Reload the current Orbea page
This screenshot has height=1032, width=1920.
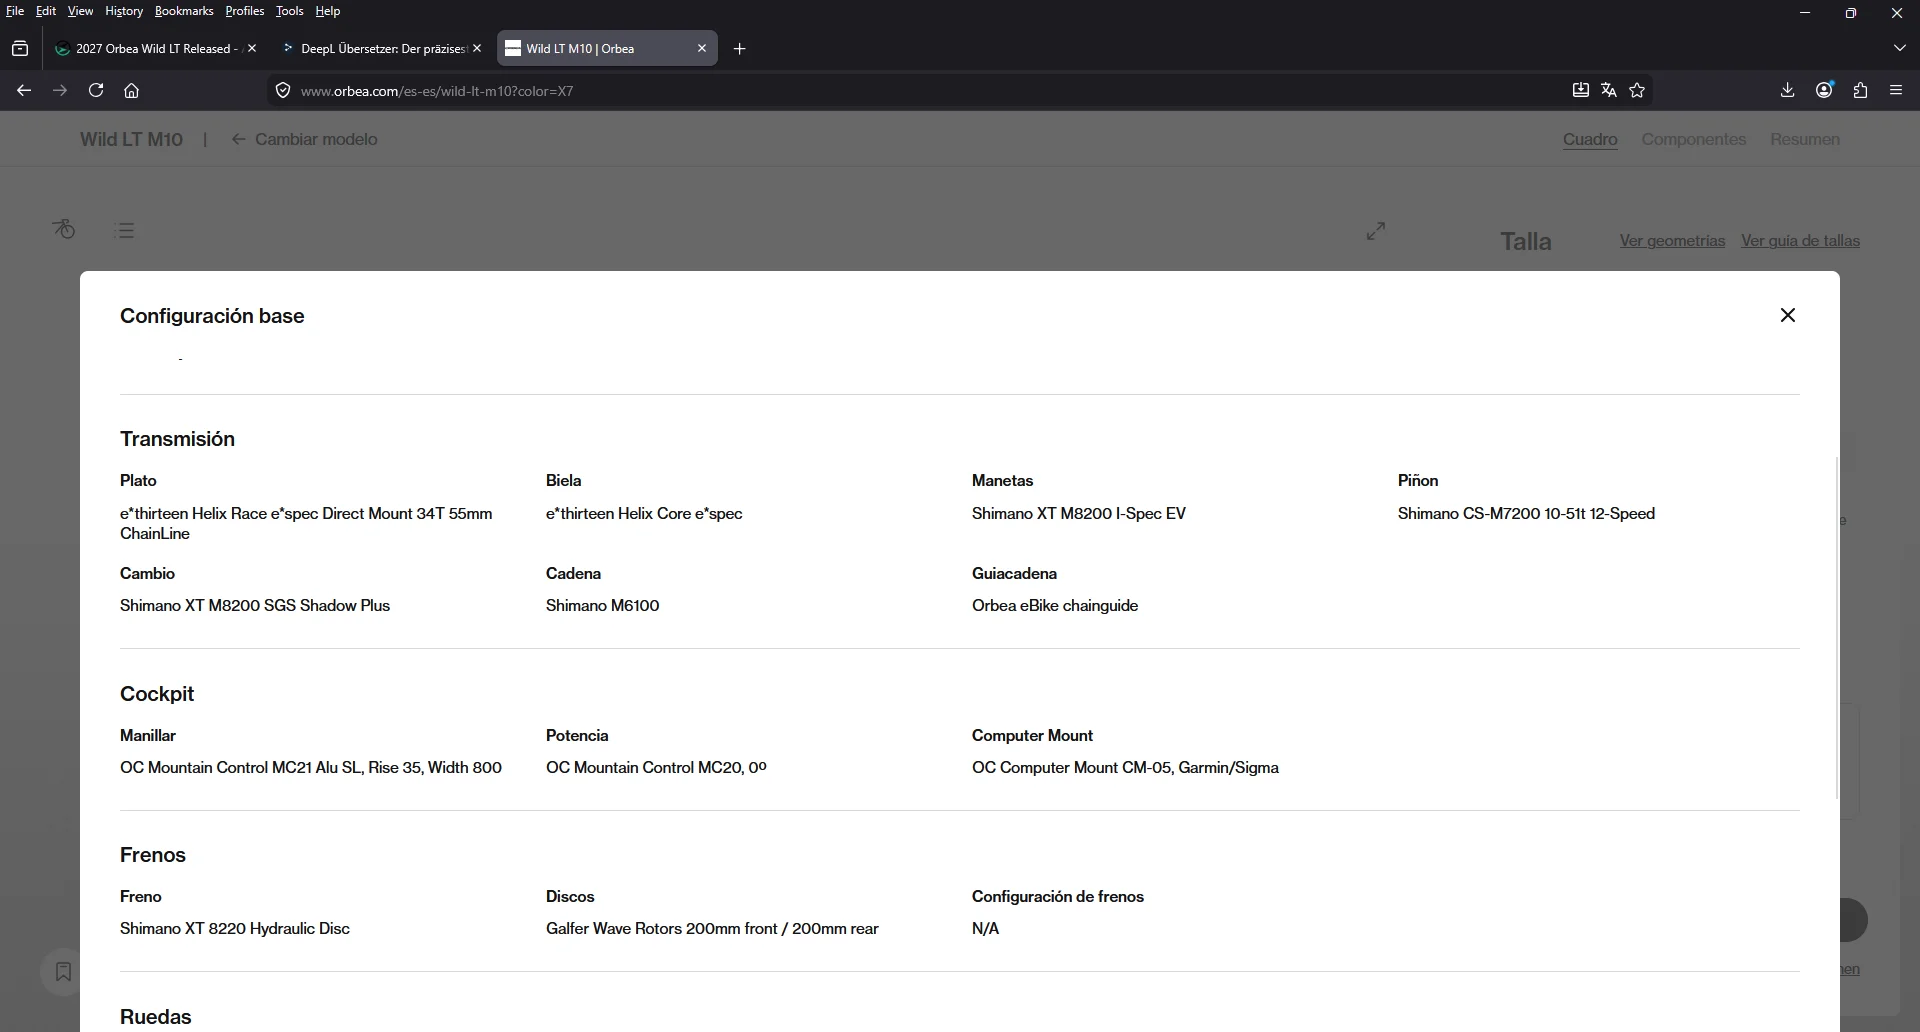click(x=96, y=91)
